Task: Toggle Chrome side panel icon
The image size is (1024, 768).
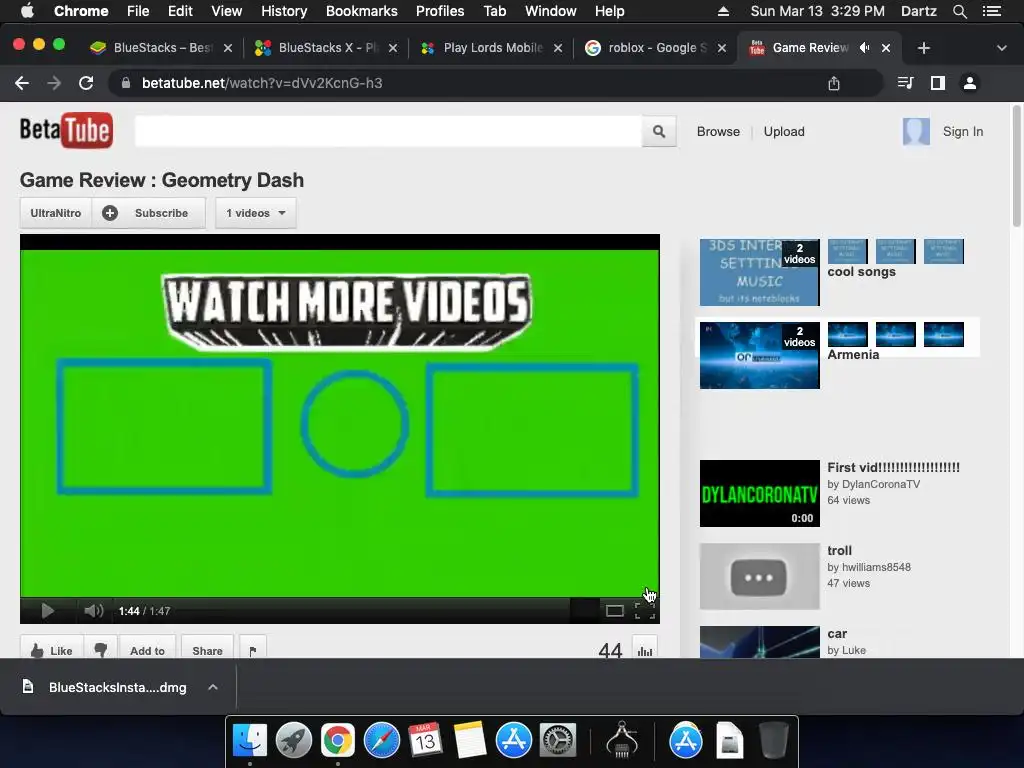Action: [938, 83]
